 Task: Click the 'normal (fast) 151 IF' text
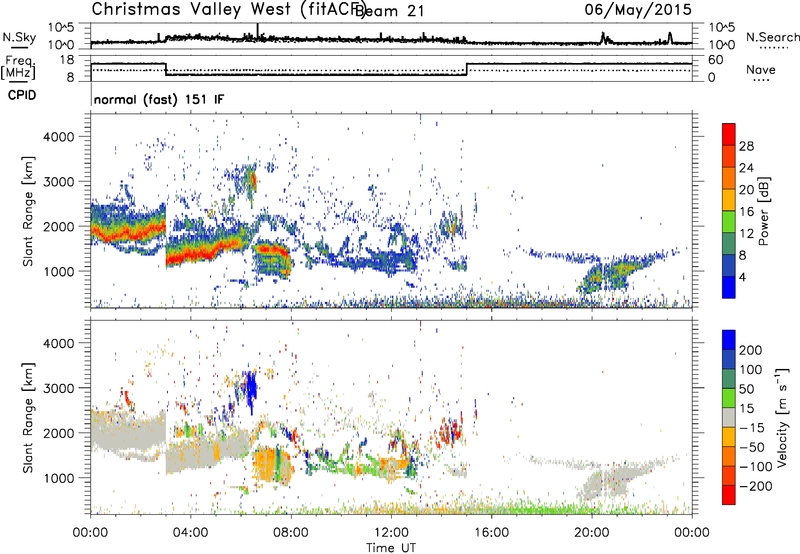(x=159, y=100)
